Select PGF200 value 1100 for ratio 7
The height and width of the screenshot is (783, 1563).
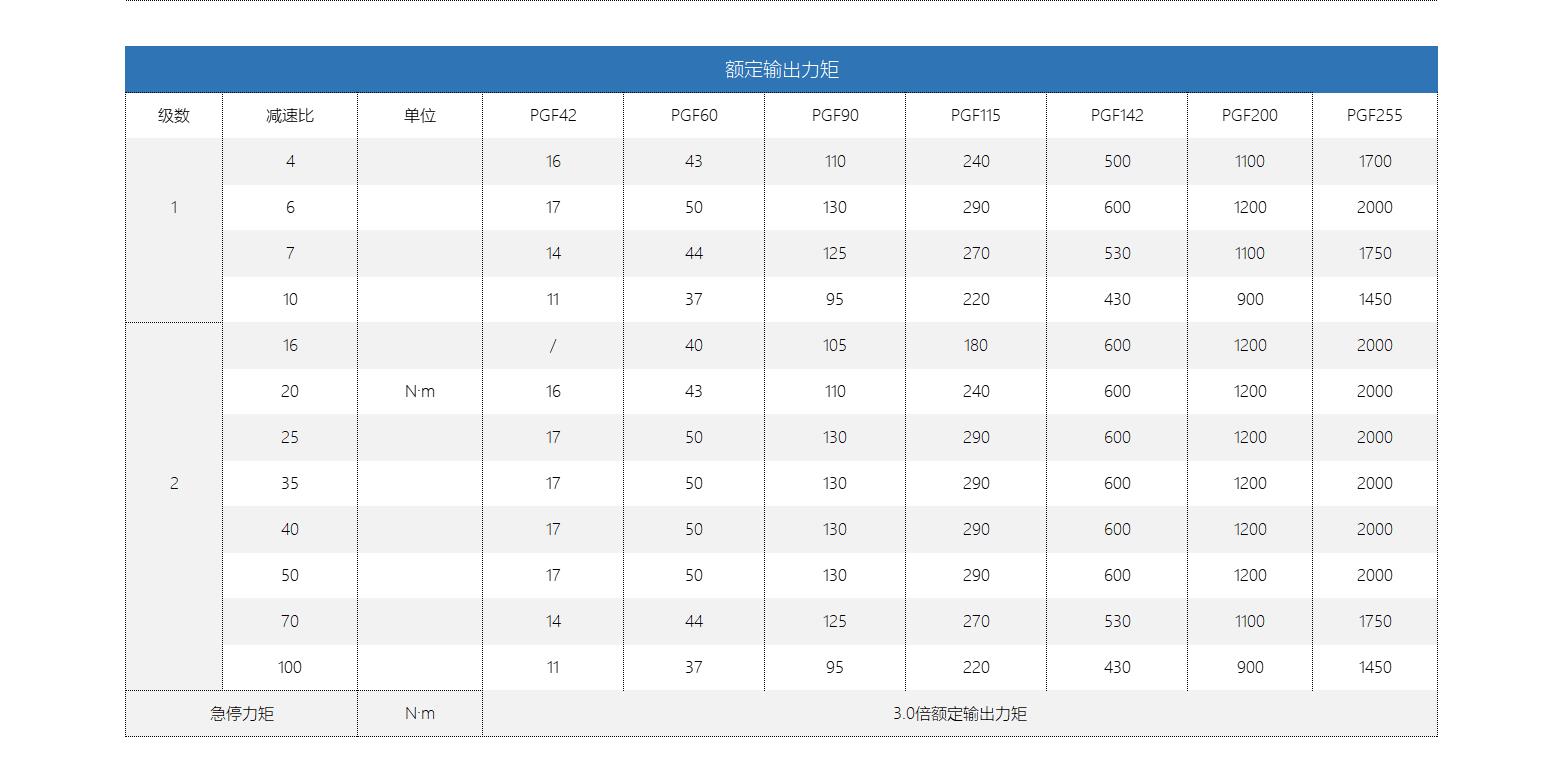[x=1250, y=253]
